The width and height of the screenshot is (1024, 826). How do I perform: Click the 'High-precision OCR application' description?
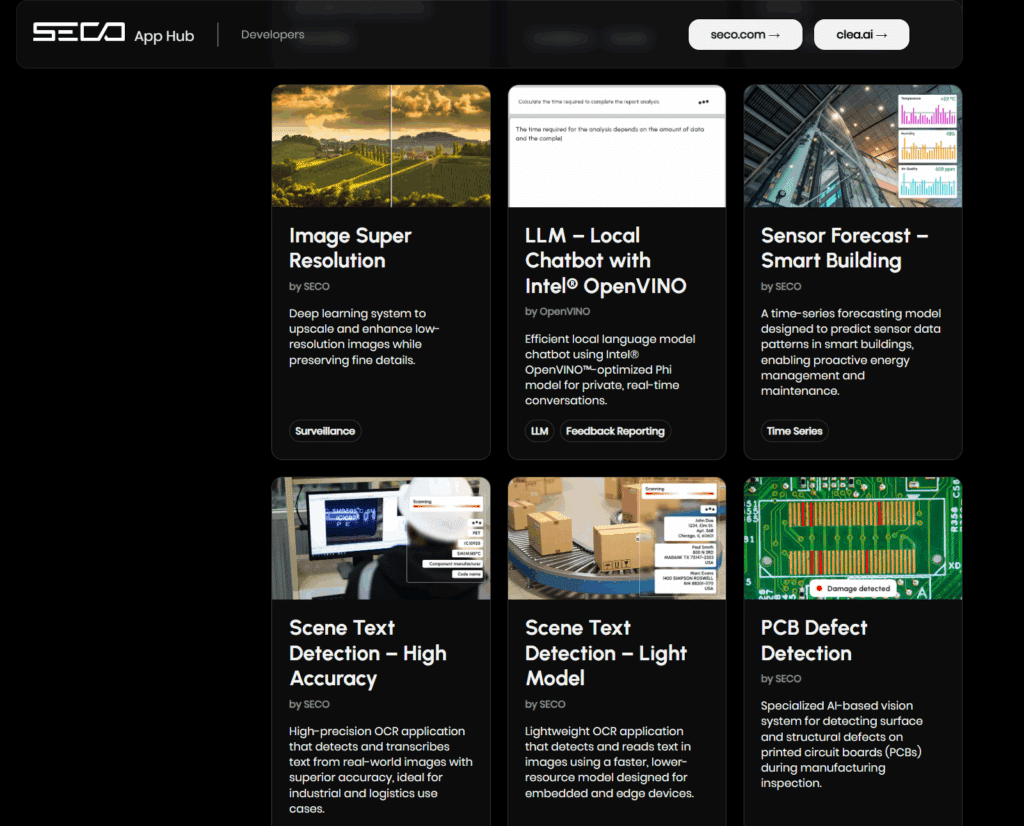(x=381, y=770)
